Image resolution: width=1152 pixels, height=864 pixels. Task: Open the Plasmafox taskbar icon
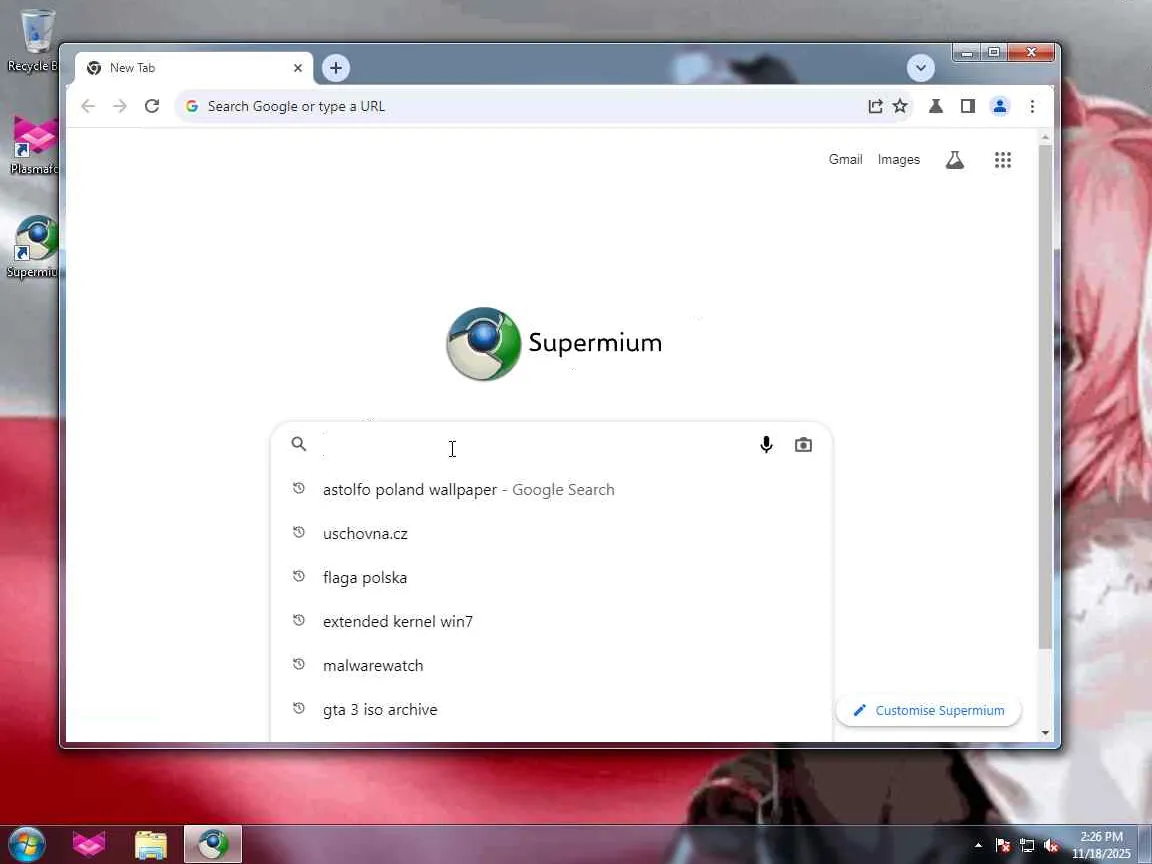point(89,844)
